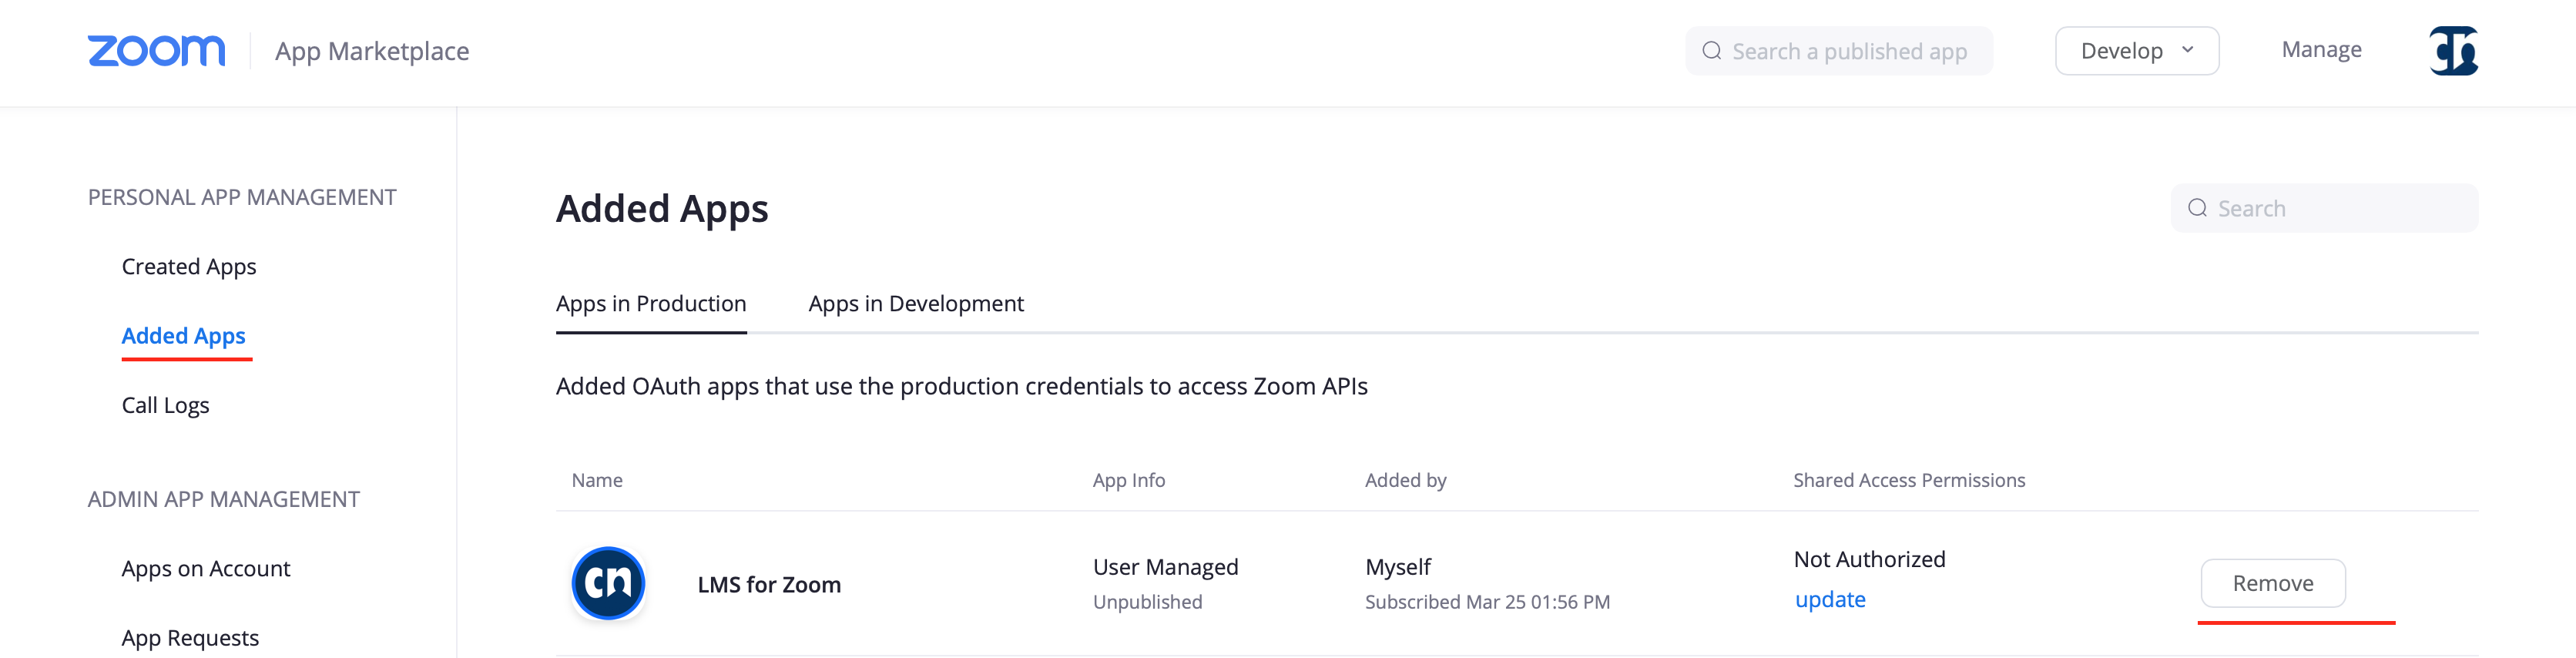Click the User Managed text
2576x658 pixels.
[x=1165, y=568]
